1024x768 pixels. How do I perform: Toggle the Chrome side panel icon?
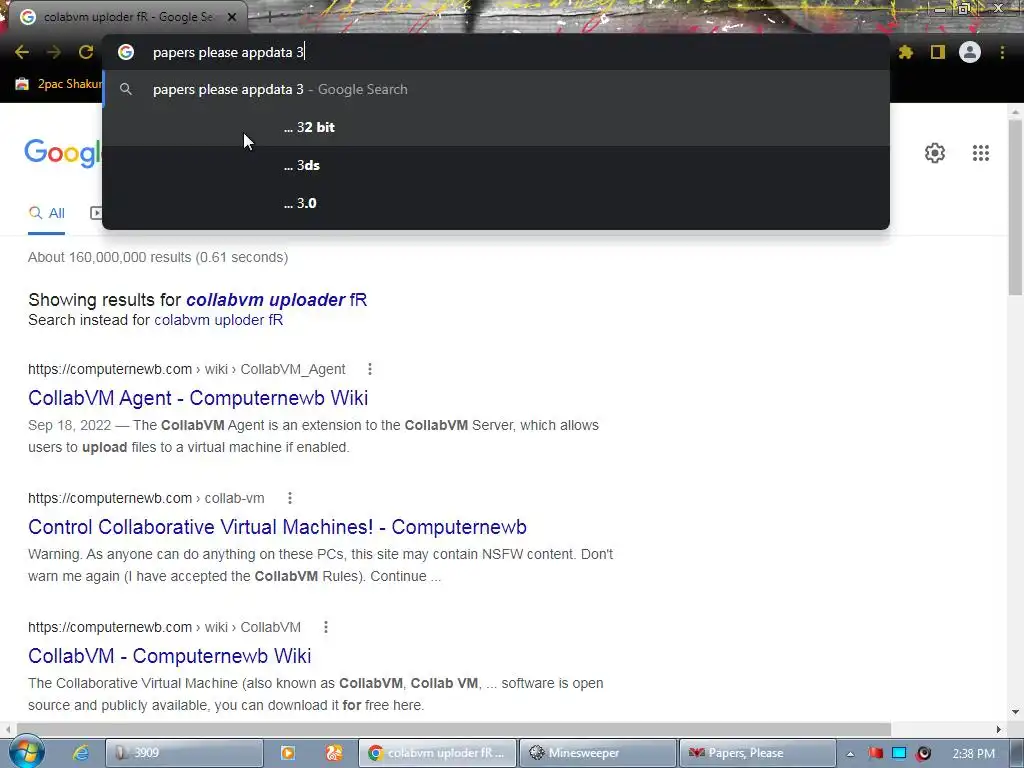pos(938,52)
